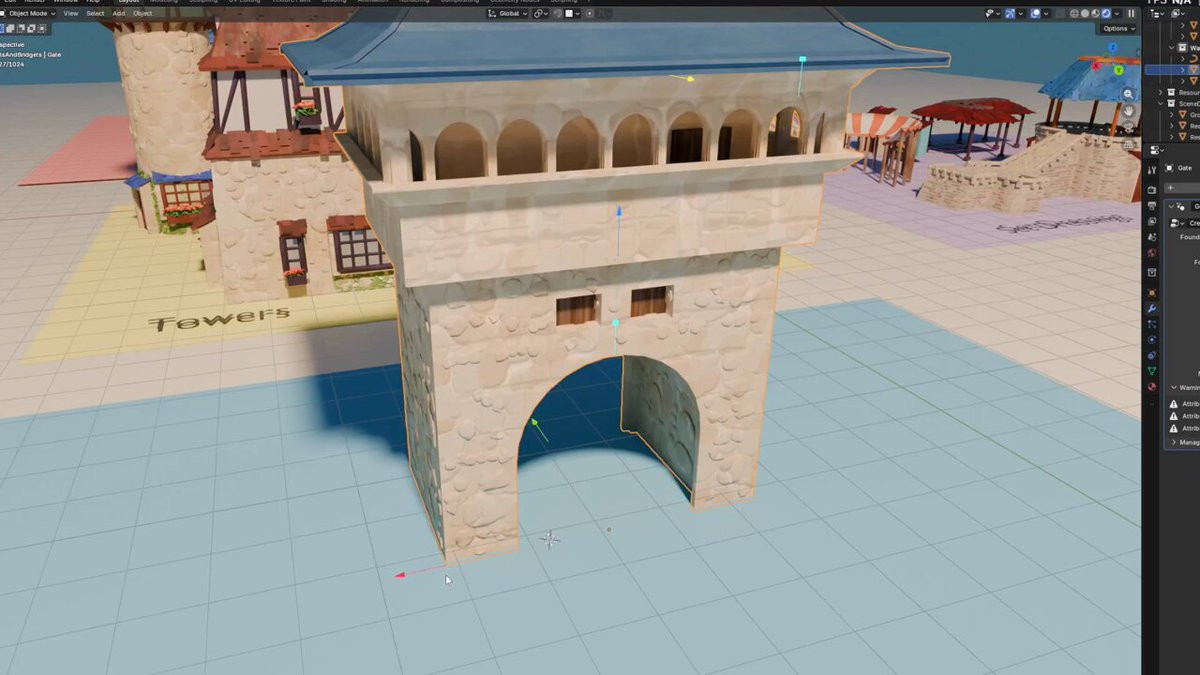Click the Add Modifier plus button
This screenshot has width=1200, height=675.
[1171, 188]
